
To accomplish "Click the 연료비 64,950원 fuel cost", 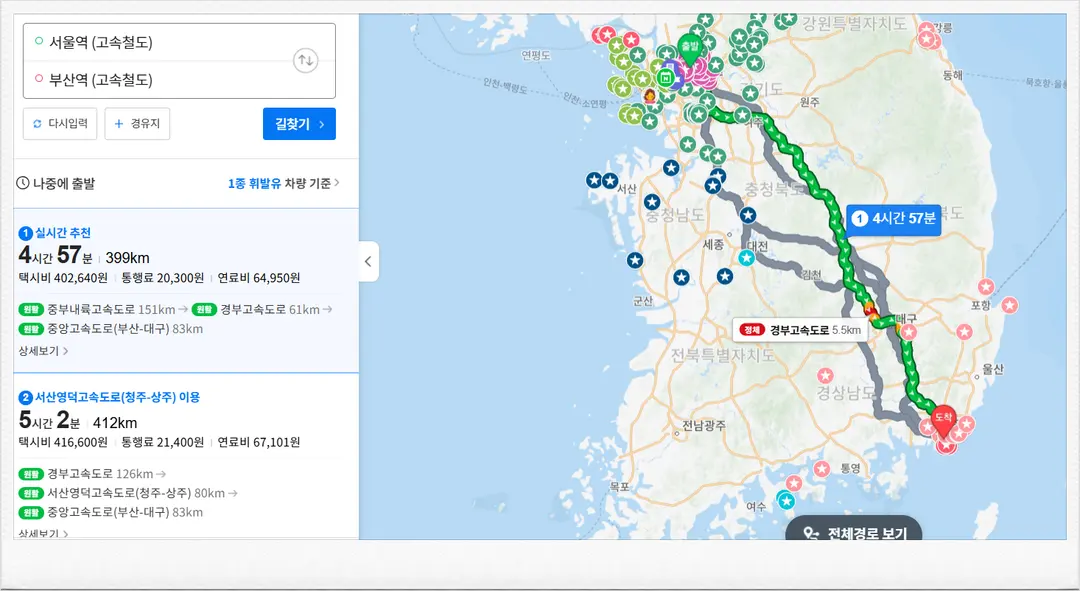I will (259, 278).
